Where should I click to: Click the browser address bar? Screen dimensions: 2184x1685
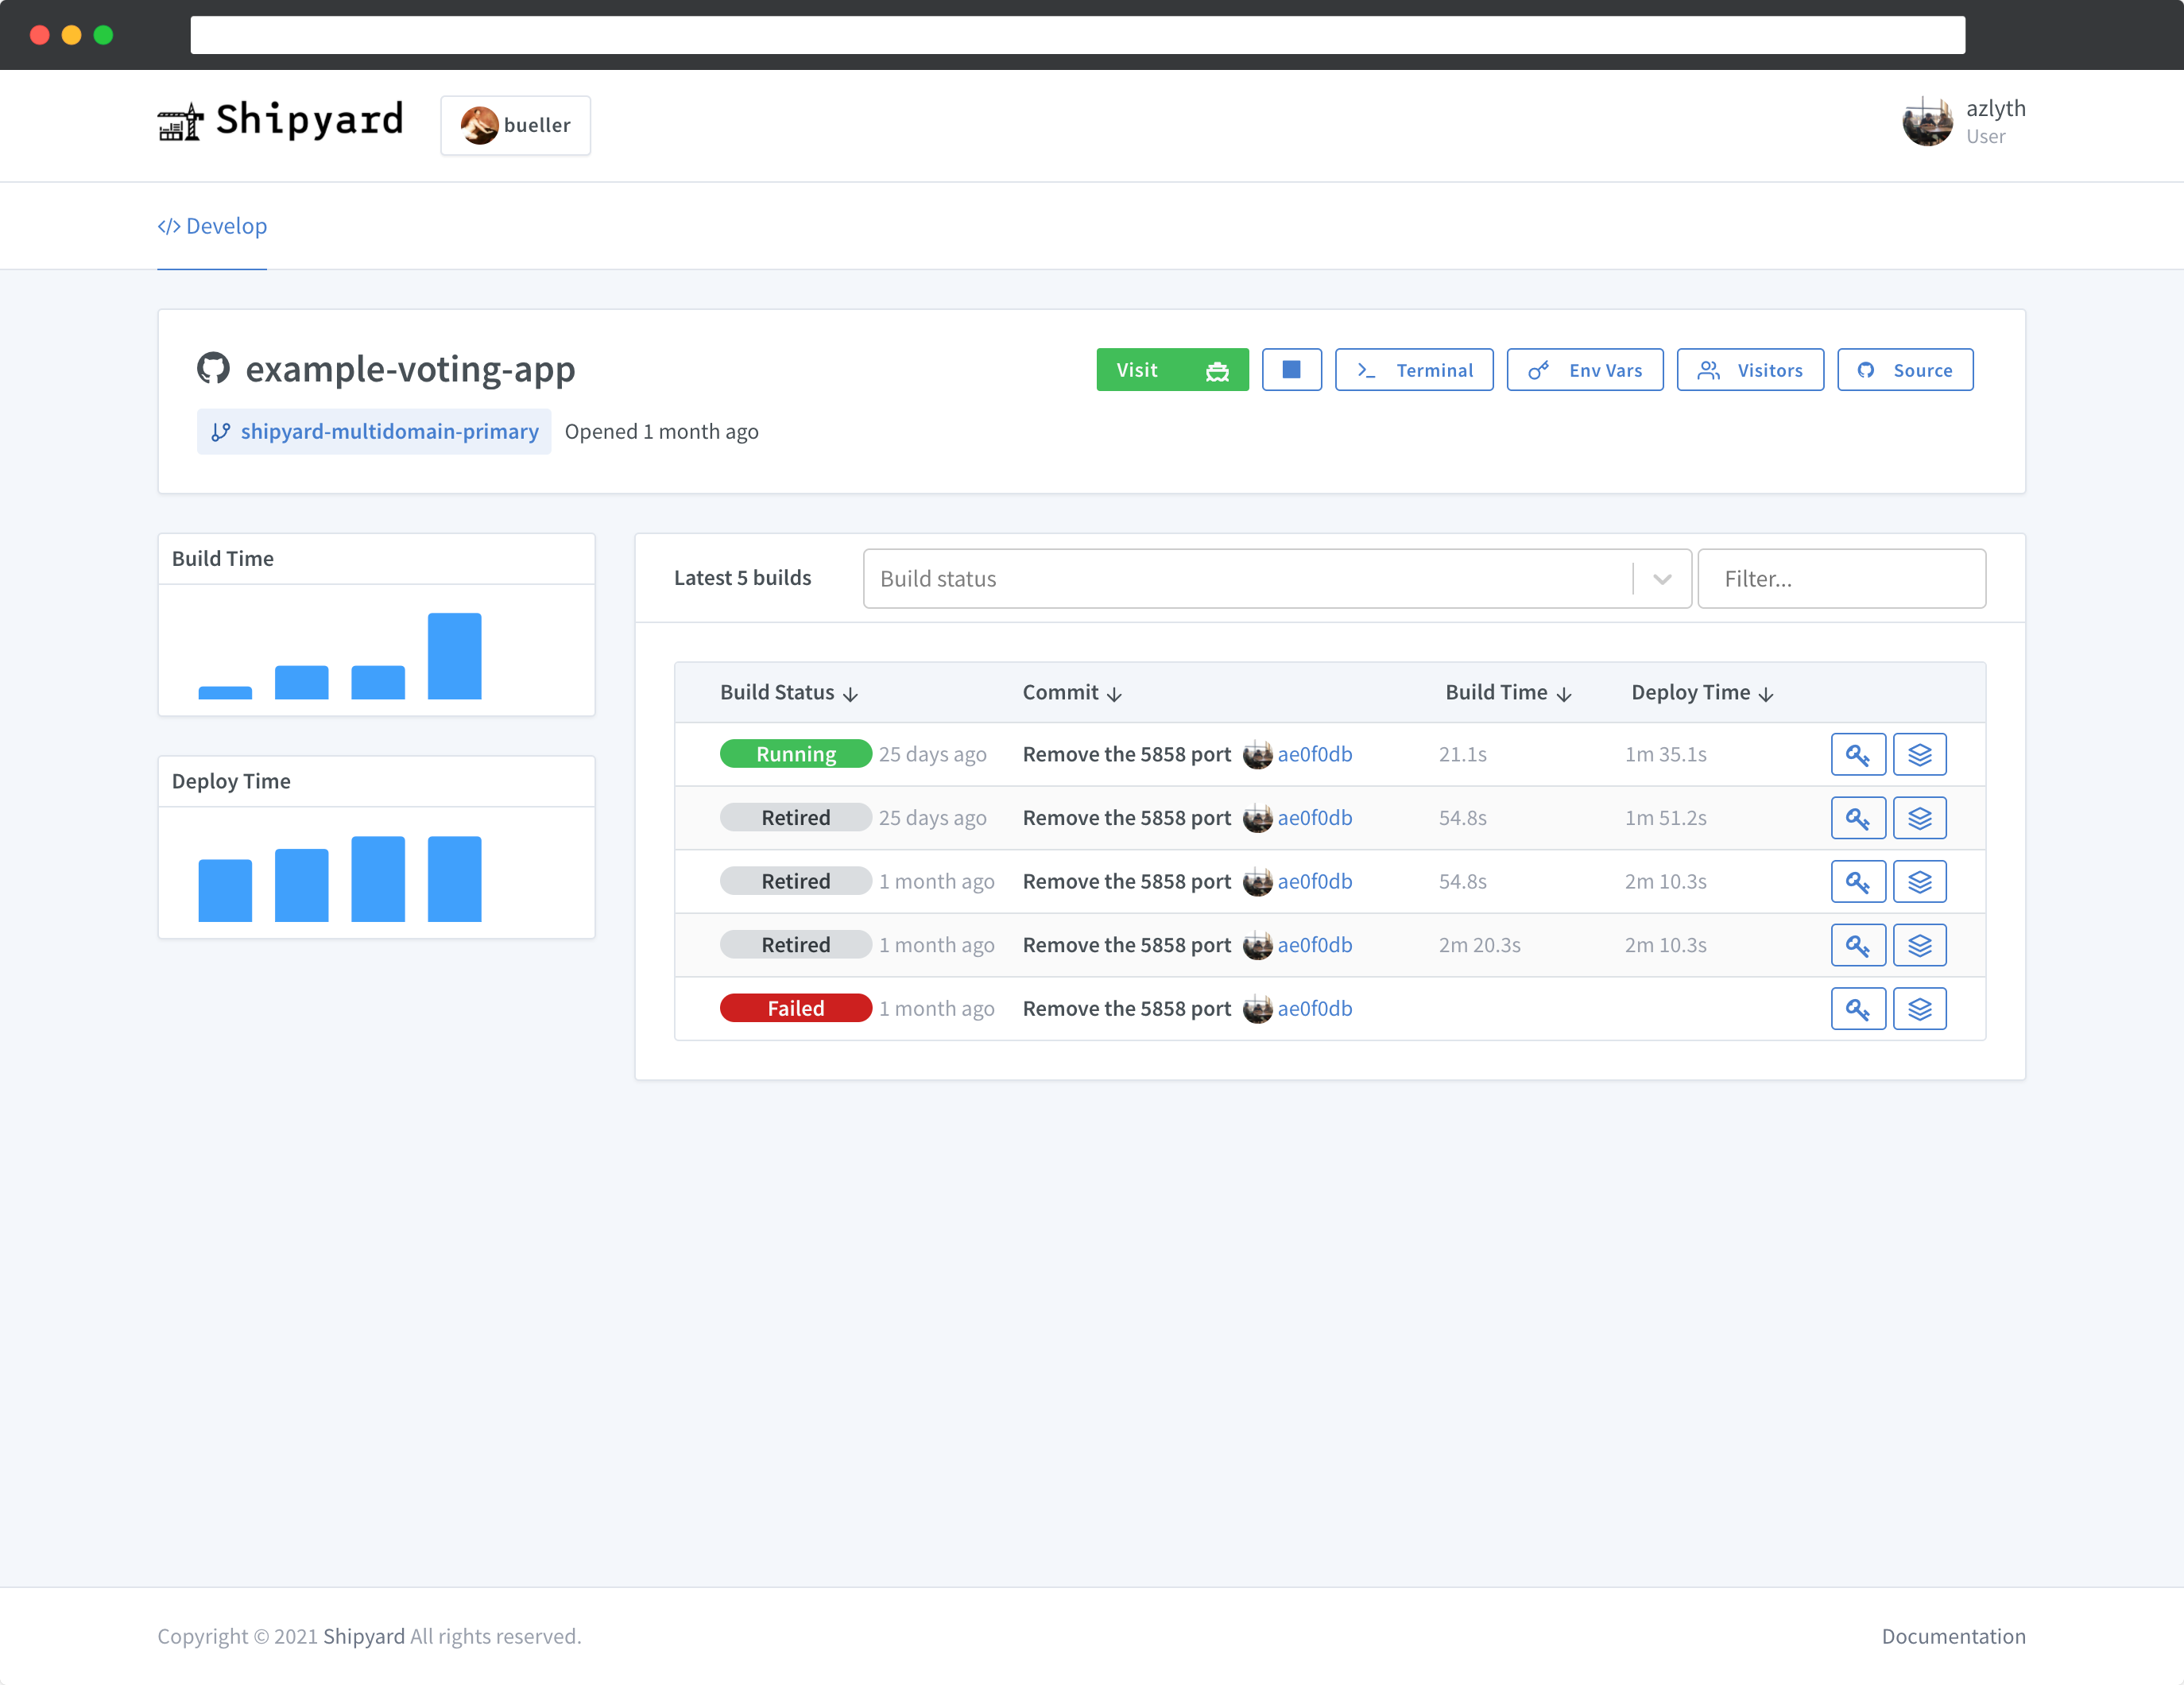[1077, 35]
